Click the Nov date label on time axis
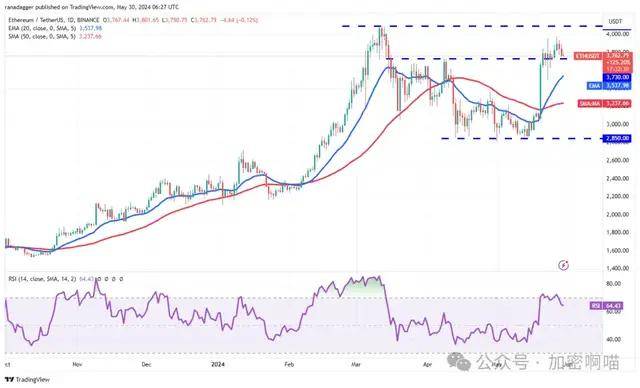This screenshot has height=388, width=640. click(x=77, y=364)
